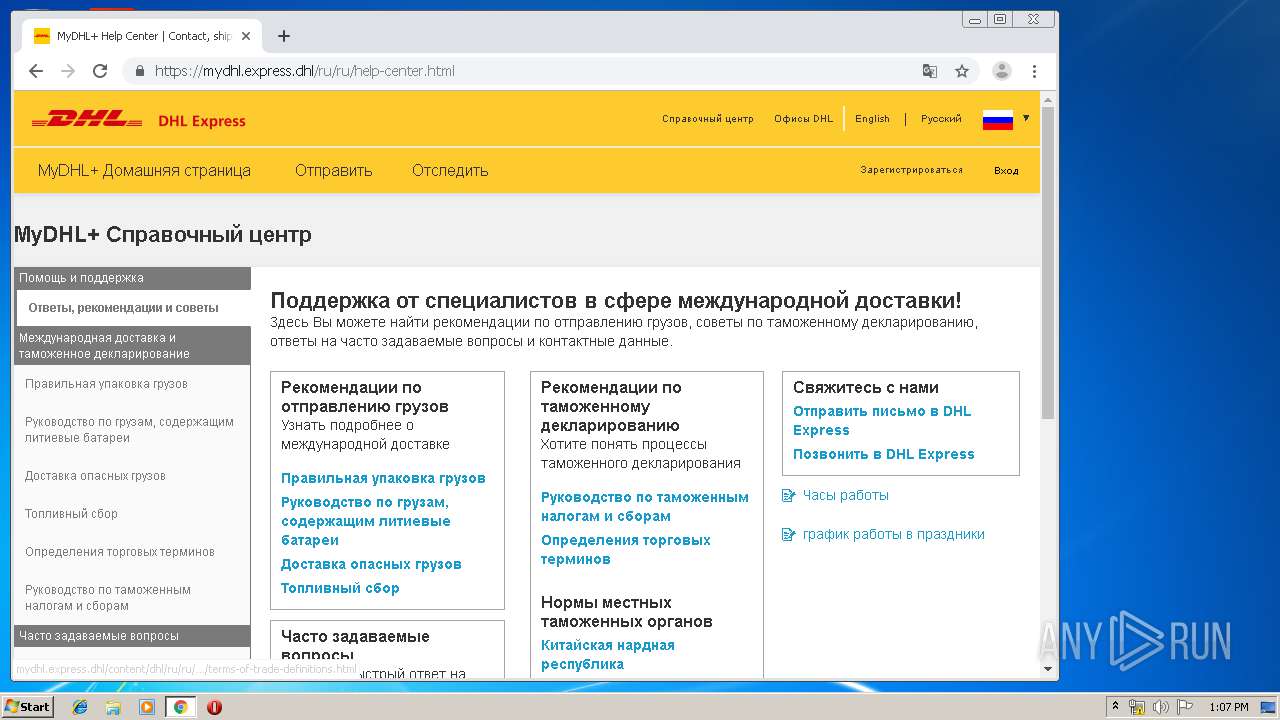Launch Internet Explorer from taskbar
The height and width of the screenshot is (720, 1280).
(x=80, y=707)
